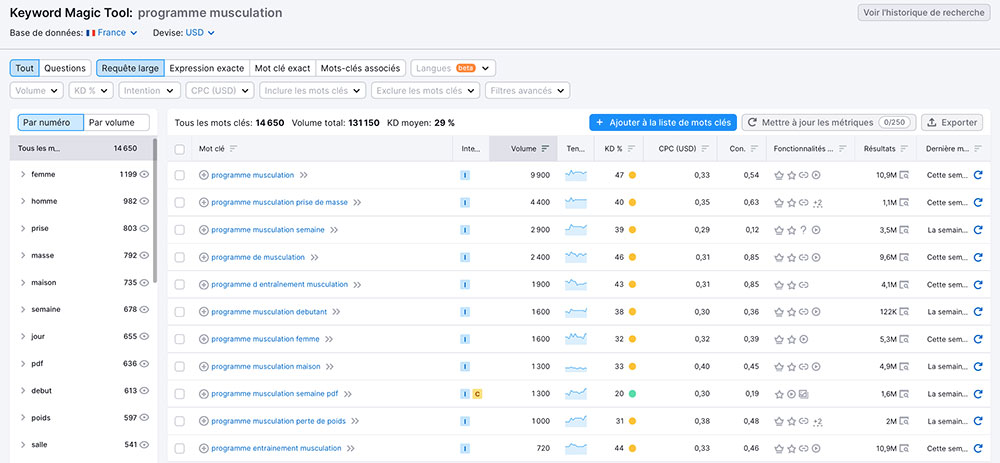Screen dimensions: 1000x463
Task: Click the Résultats column sort icon
Action: tap(904, 149)
